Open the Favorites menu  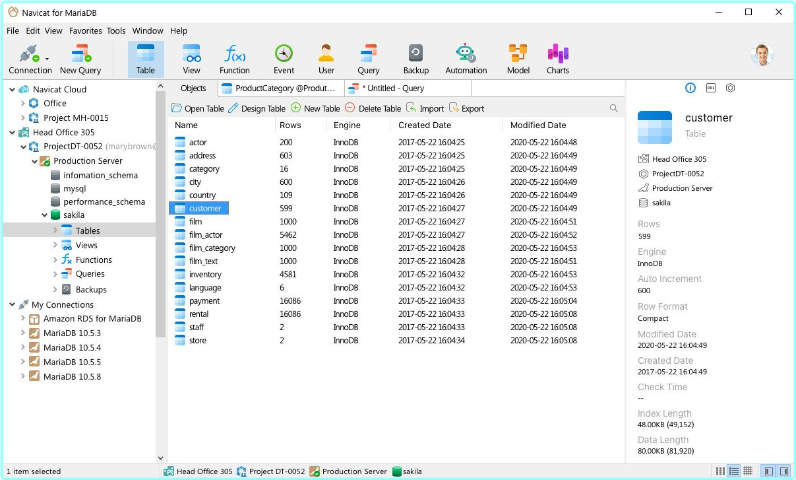coord(85,31)
